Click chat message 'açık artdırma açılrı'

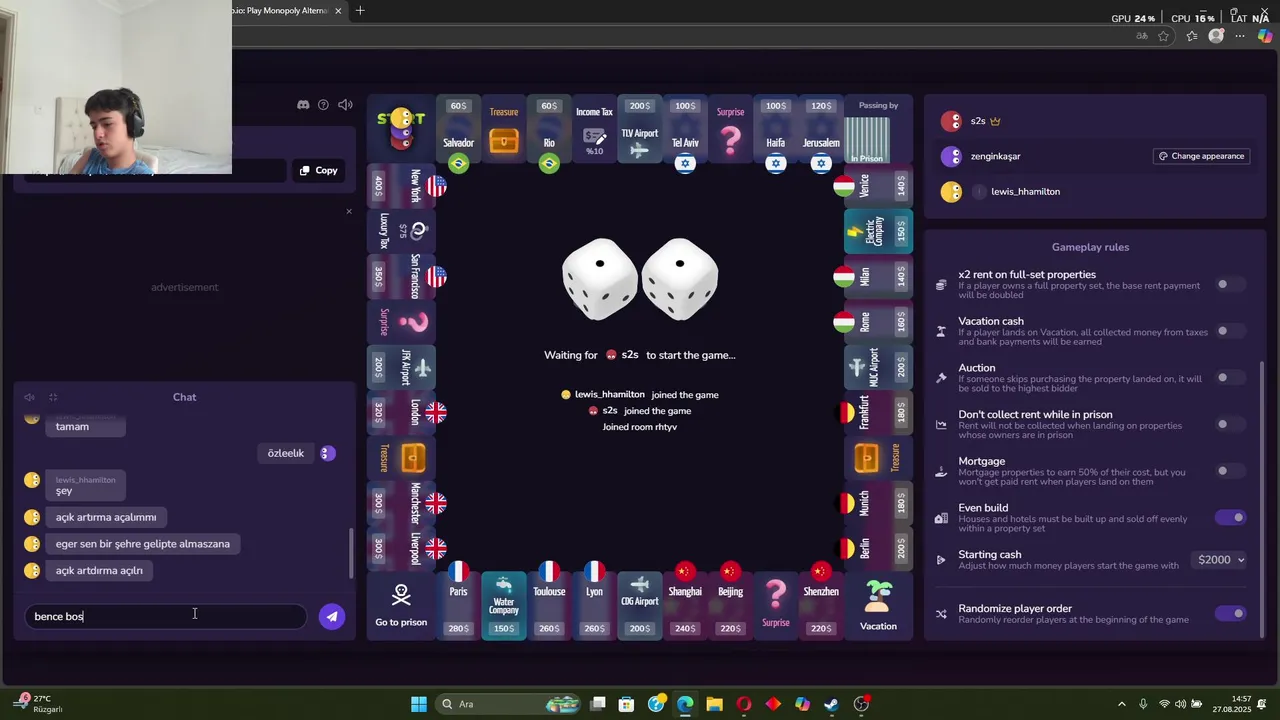click(x=99, y=570)
